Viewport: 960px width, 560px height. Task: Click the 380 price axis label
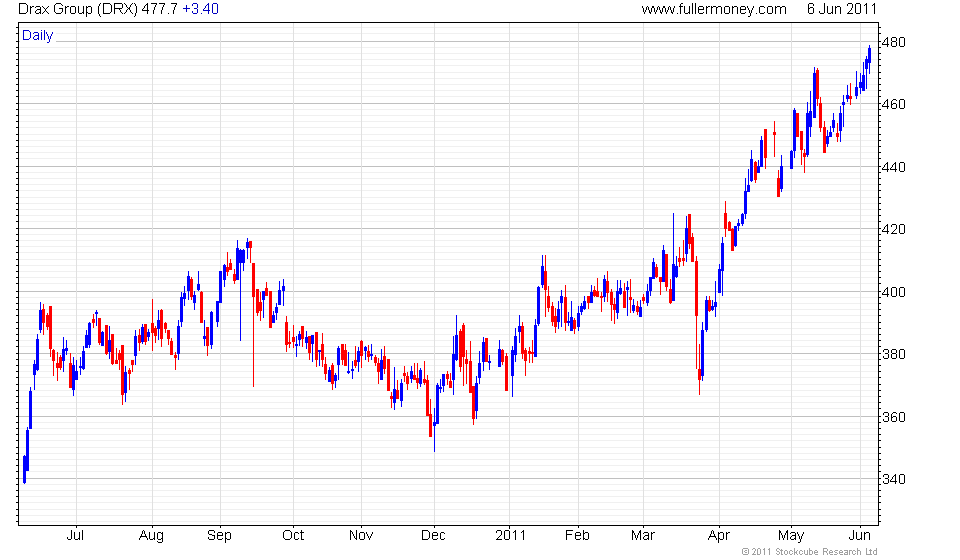(x=893, y=354)
